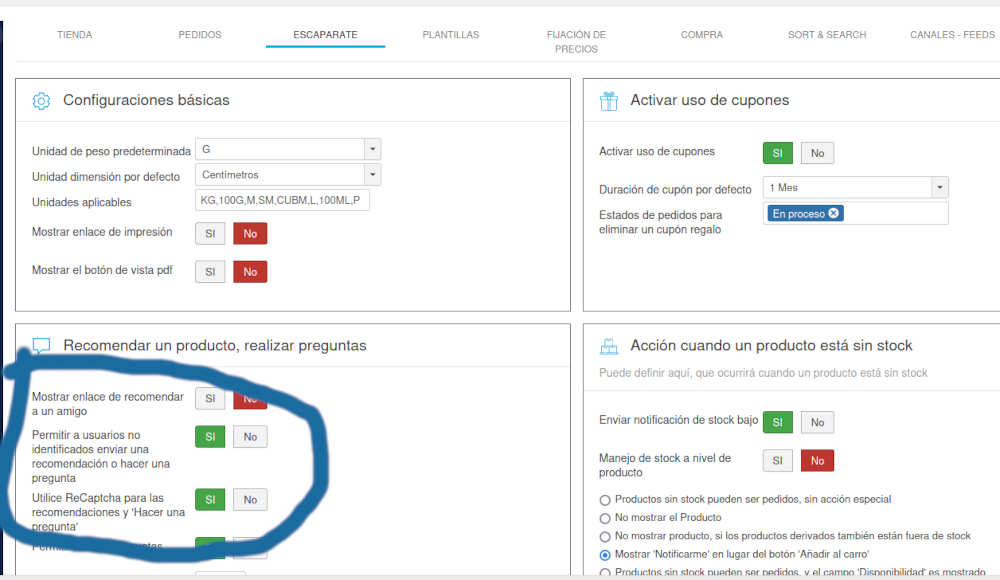Screen dimensions: 1000x580
Task: Set Mostrar enlace de recomendar a un amigo to SI
Action: (210, 398)
